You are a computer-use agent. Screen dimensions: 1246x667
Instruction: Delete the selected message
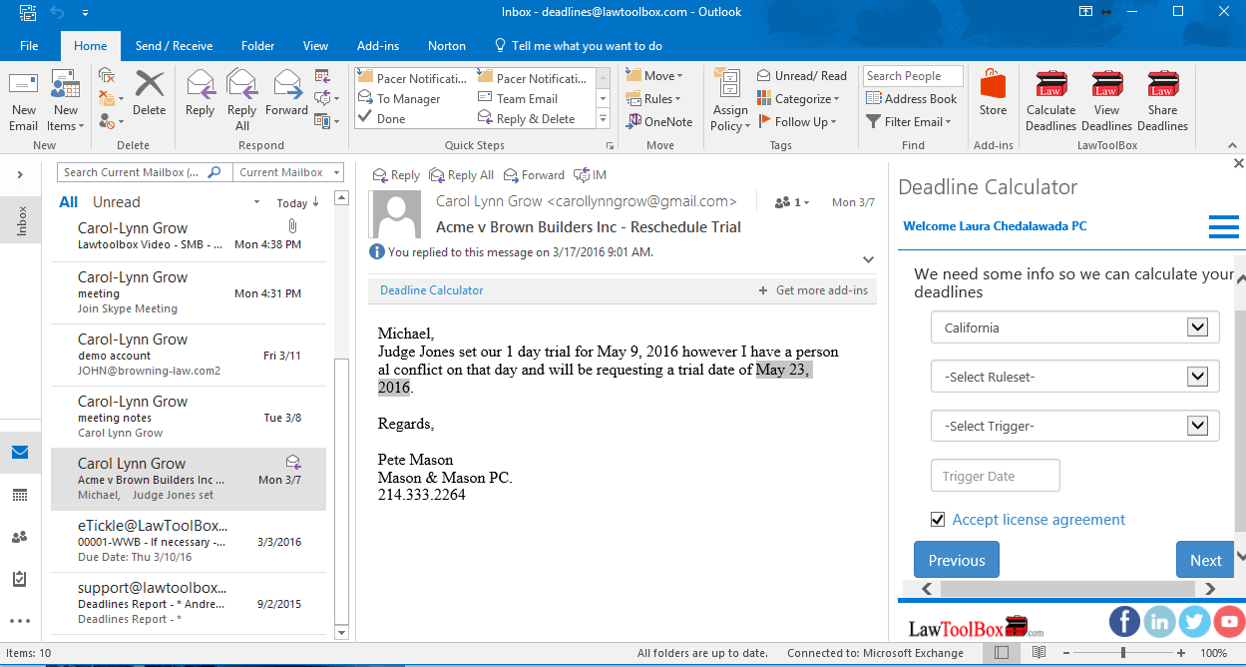tap(149, 93)
